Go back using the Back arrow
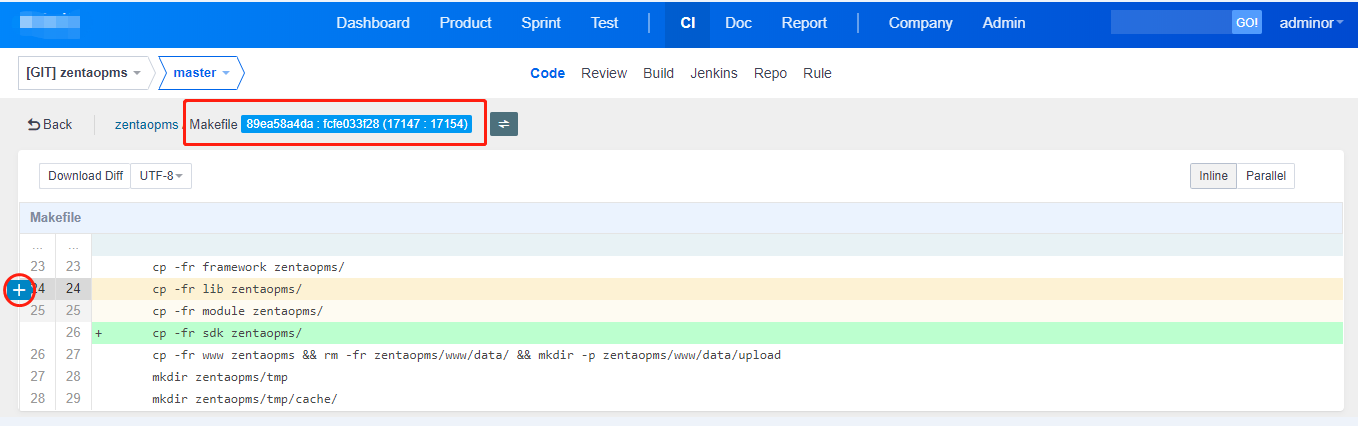Screen dimensions: 1358x426 coord(50,125)
